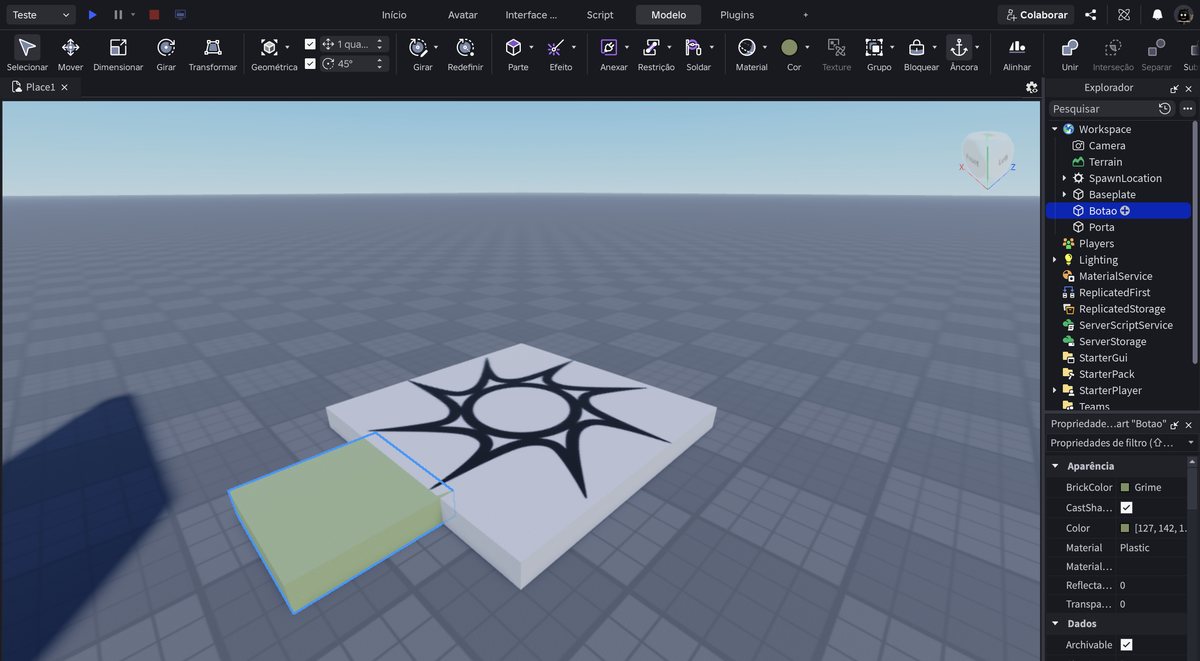
Task: Select the Transformar tool
Action: click(213, 53)
